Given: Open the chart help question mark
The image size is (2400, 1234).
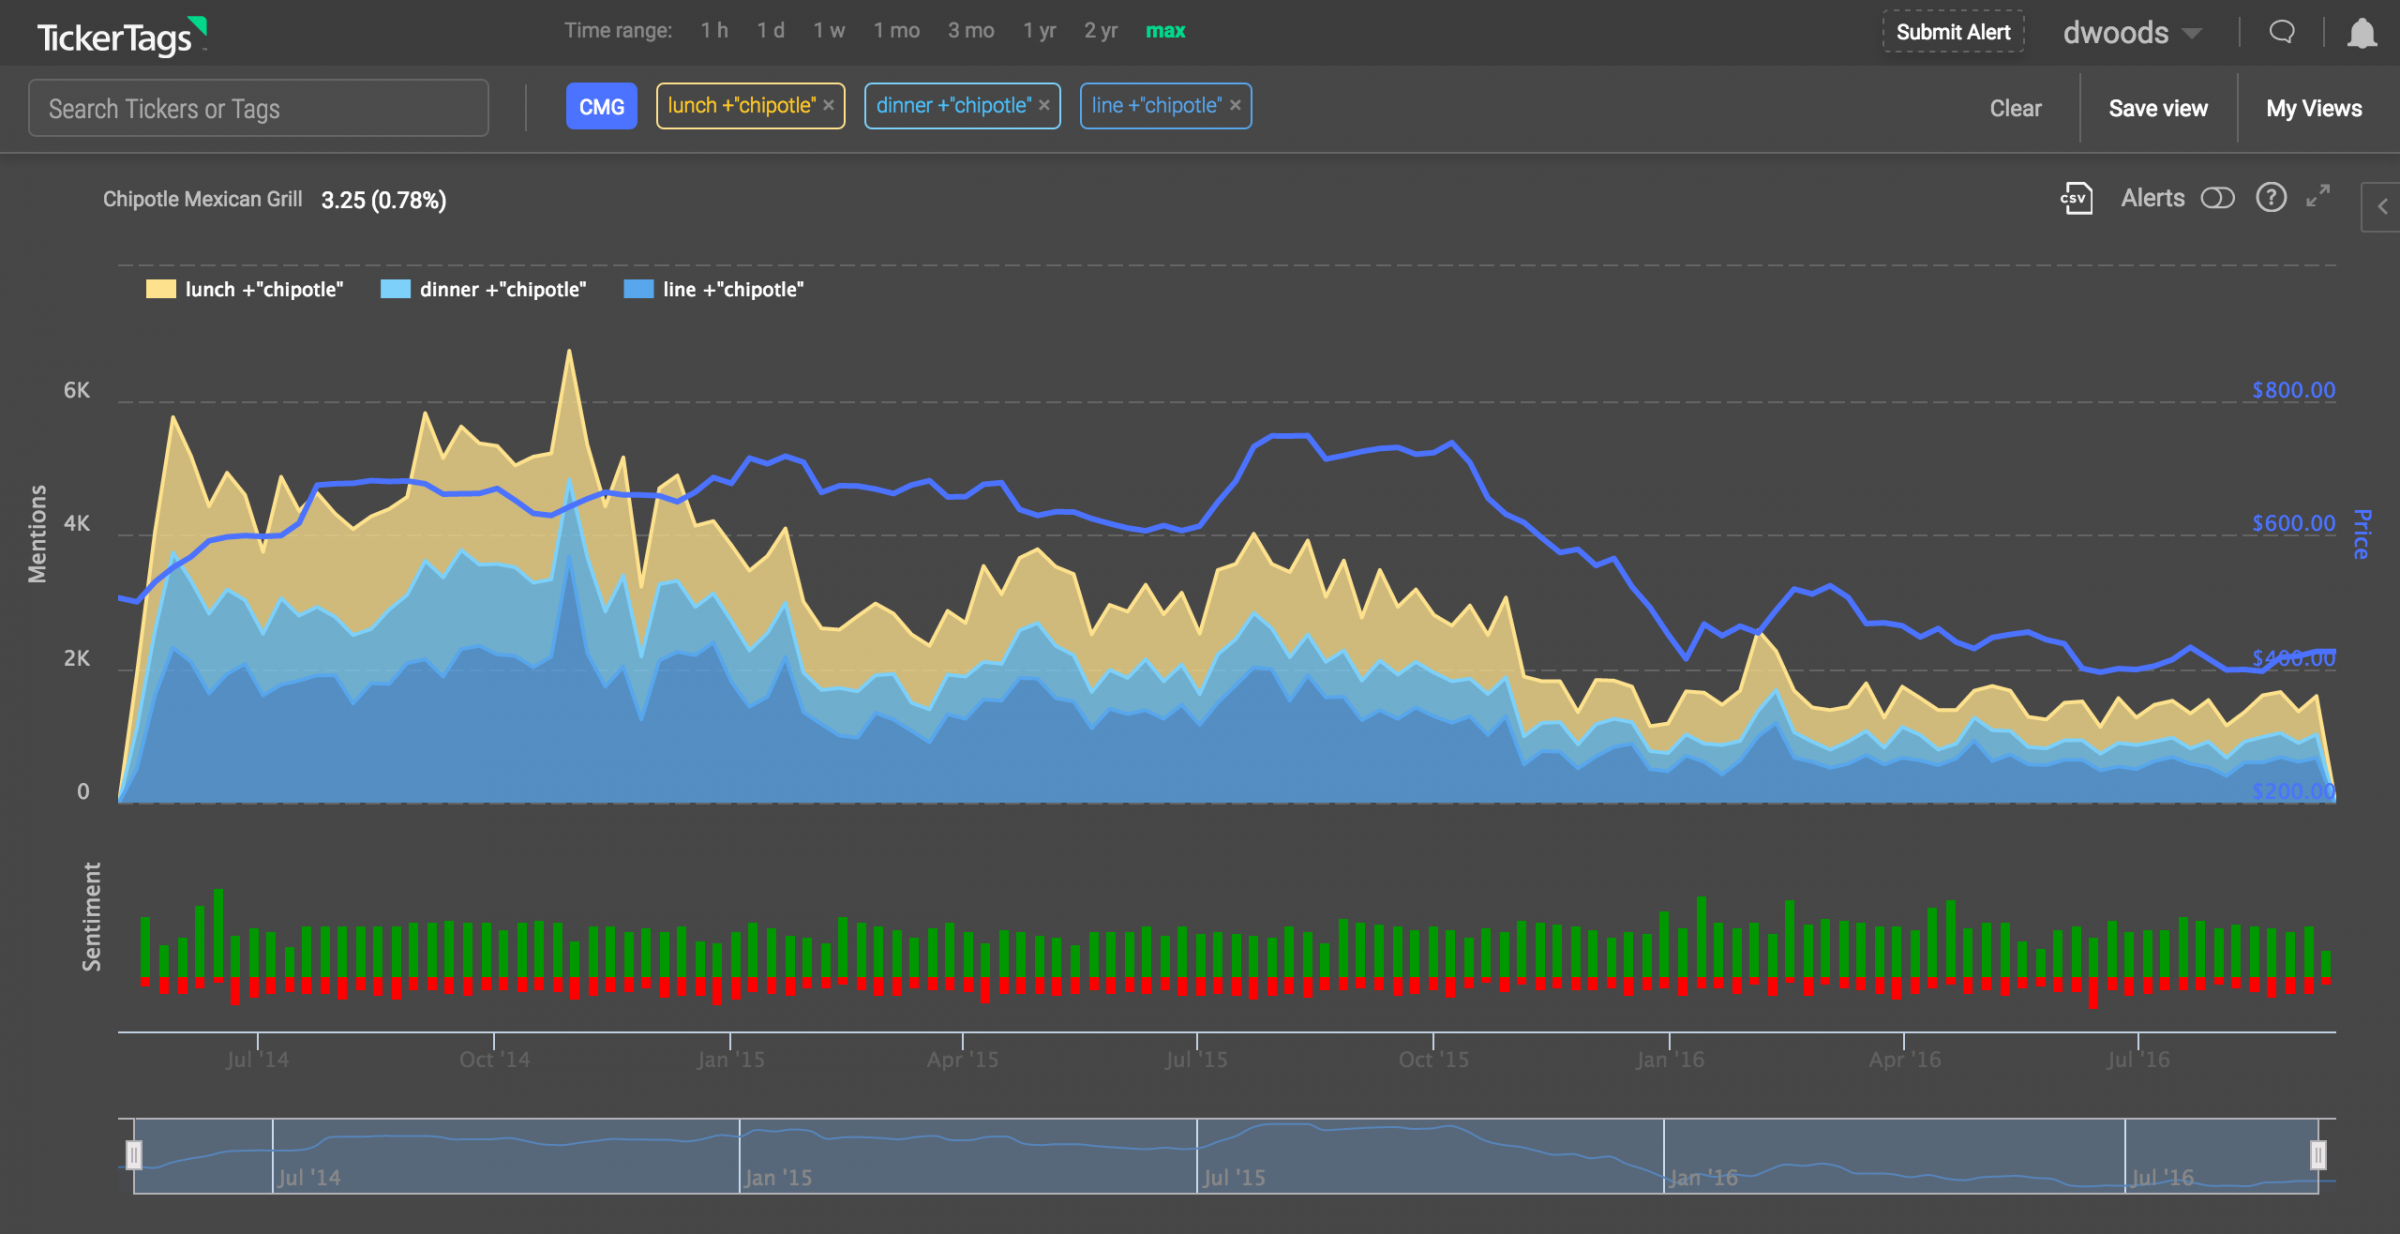Looking at the screenshot, I should point(2271,198).
